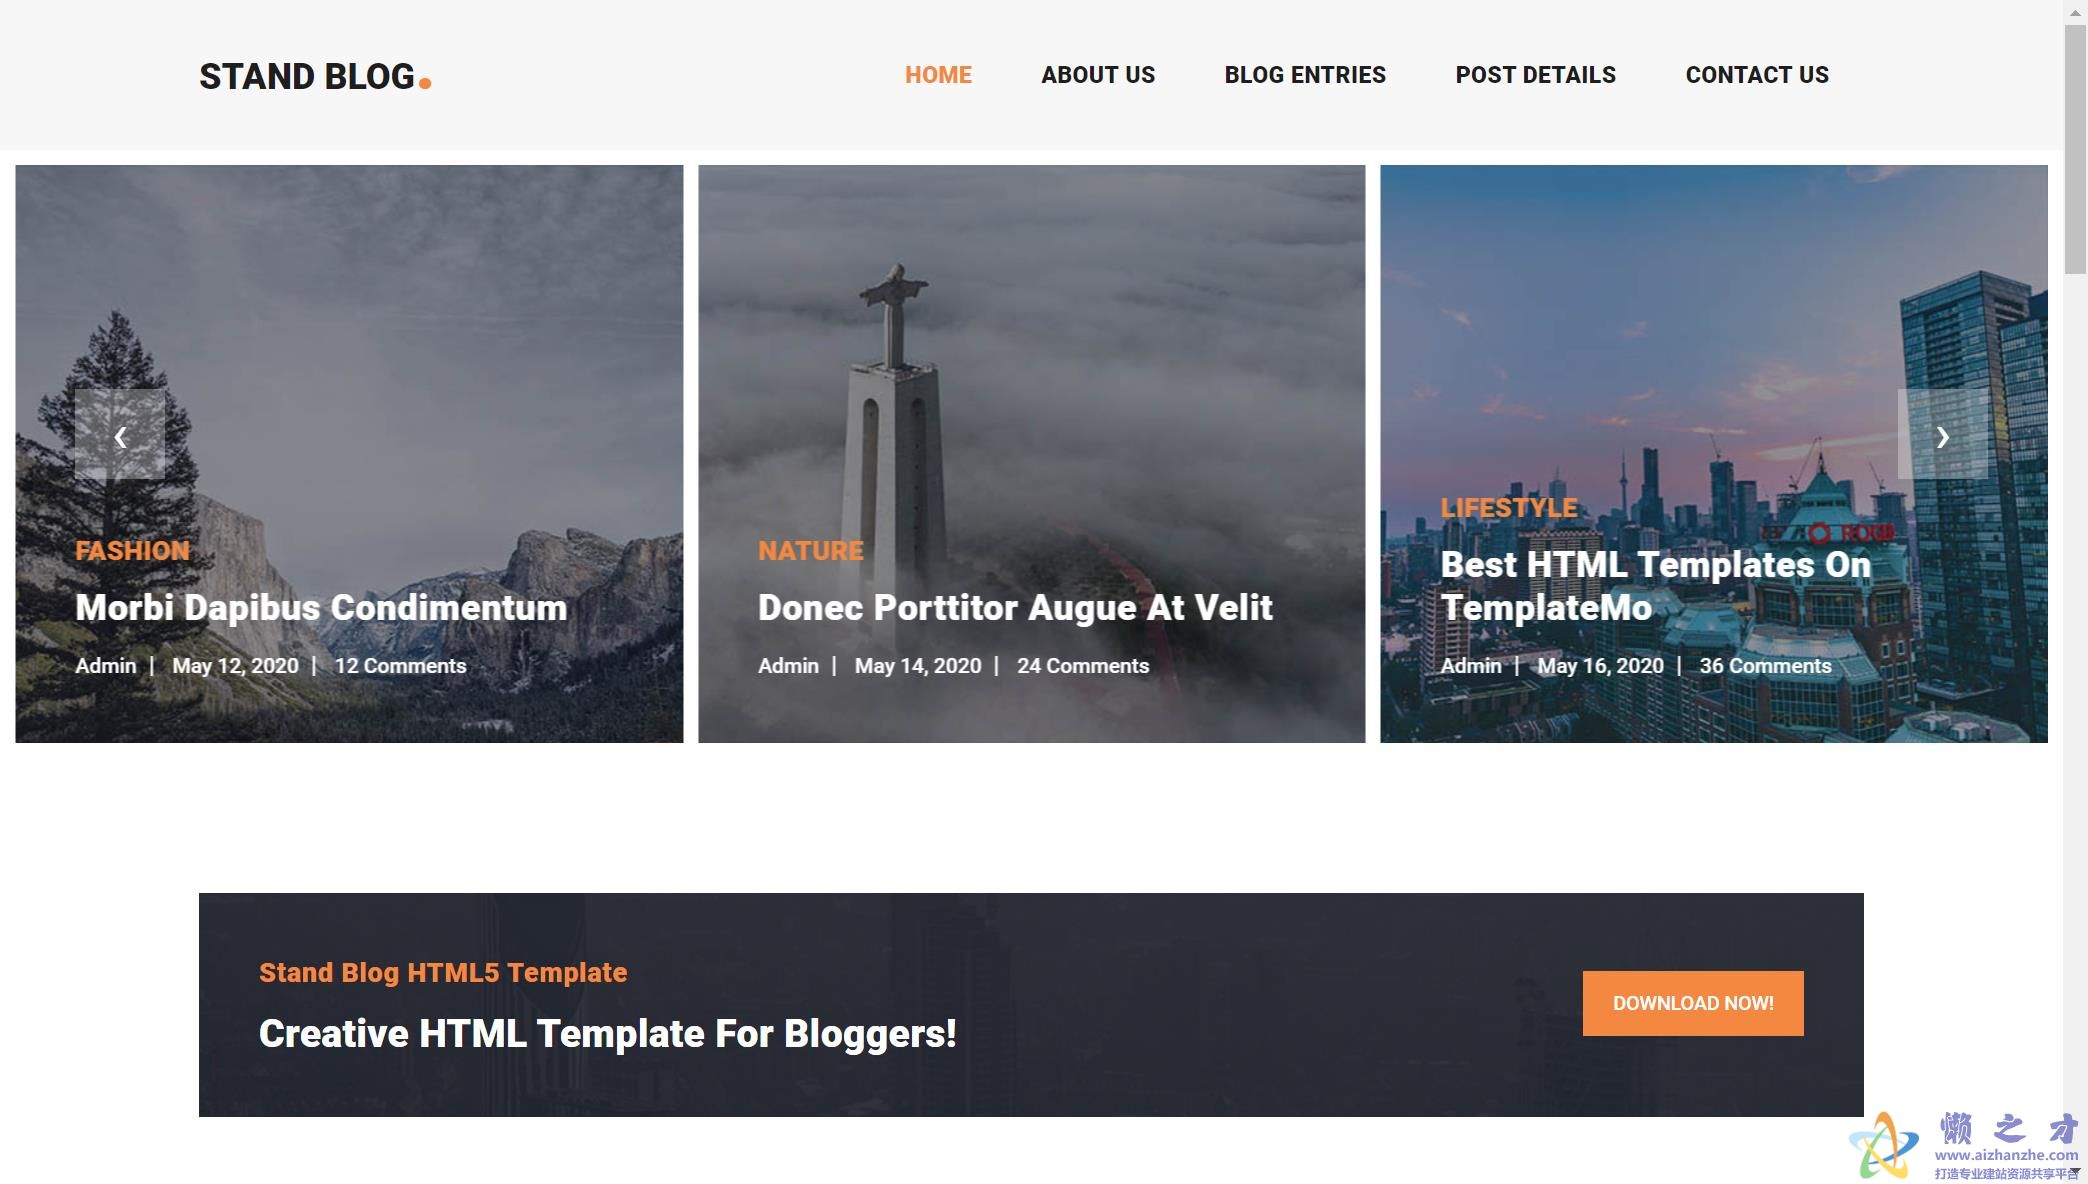Go to Blog Entries

(x=1305, y=75)
